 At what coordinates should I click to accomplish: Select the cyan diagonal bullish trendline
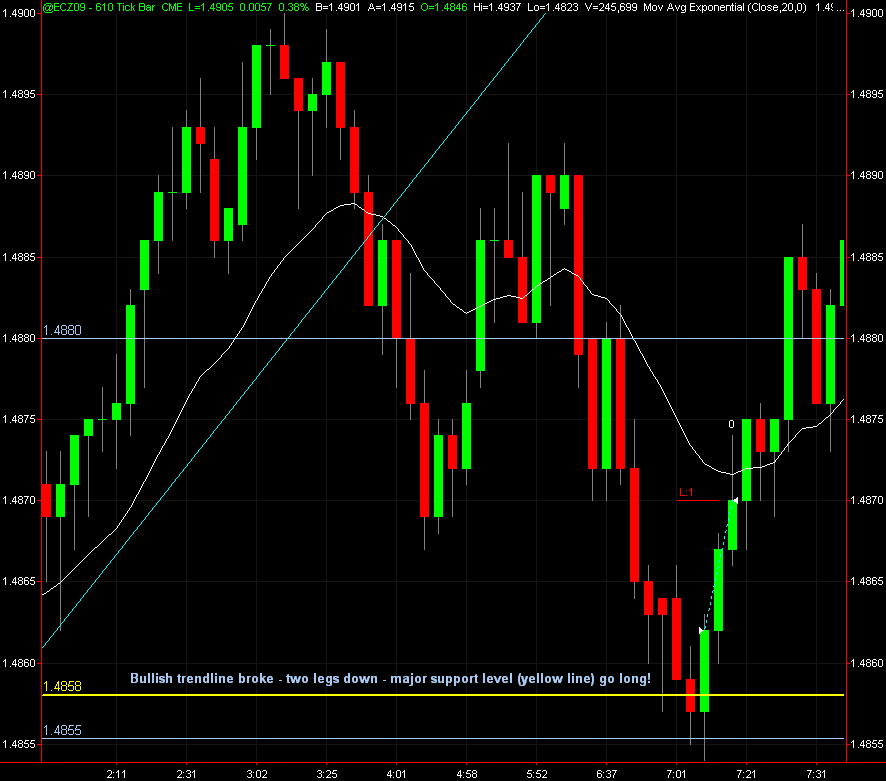[294, 329]
